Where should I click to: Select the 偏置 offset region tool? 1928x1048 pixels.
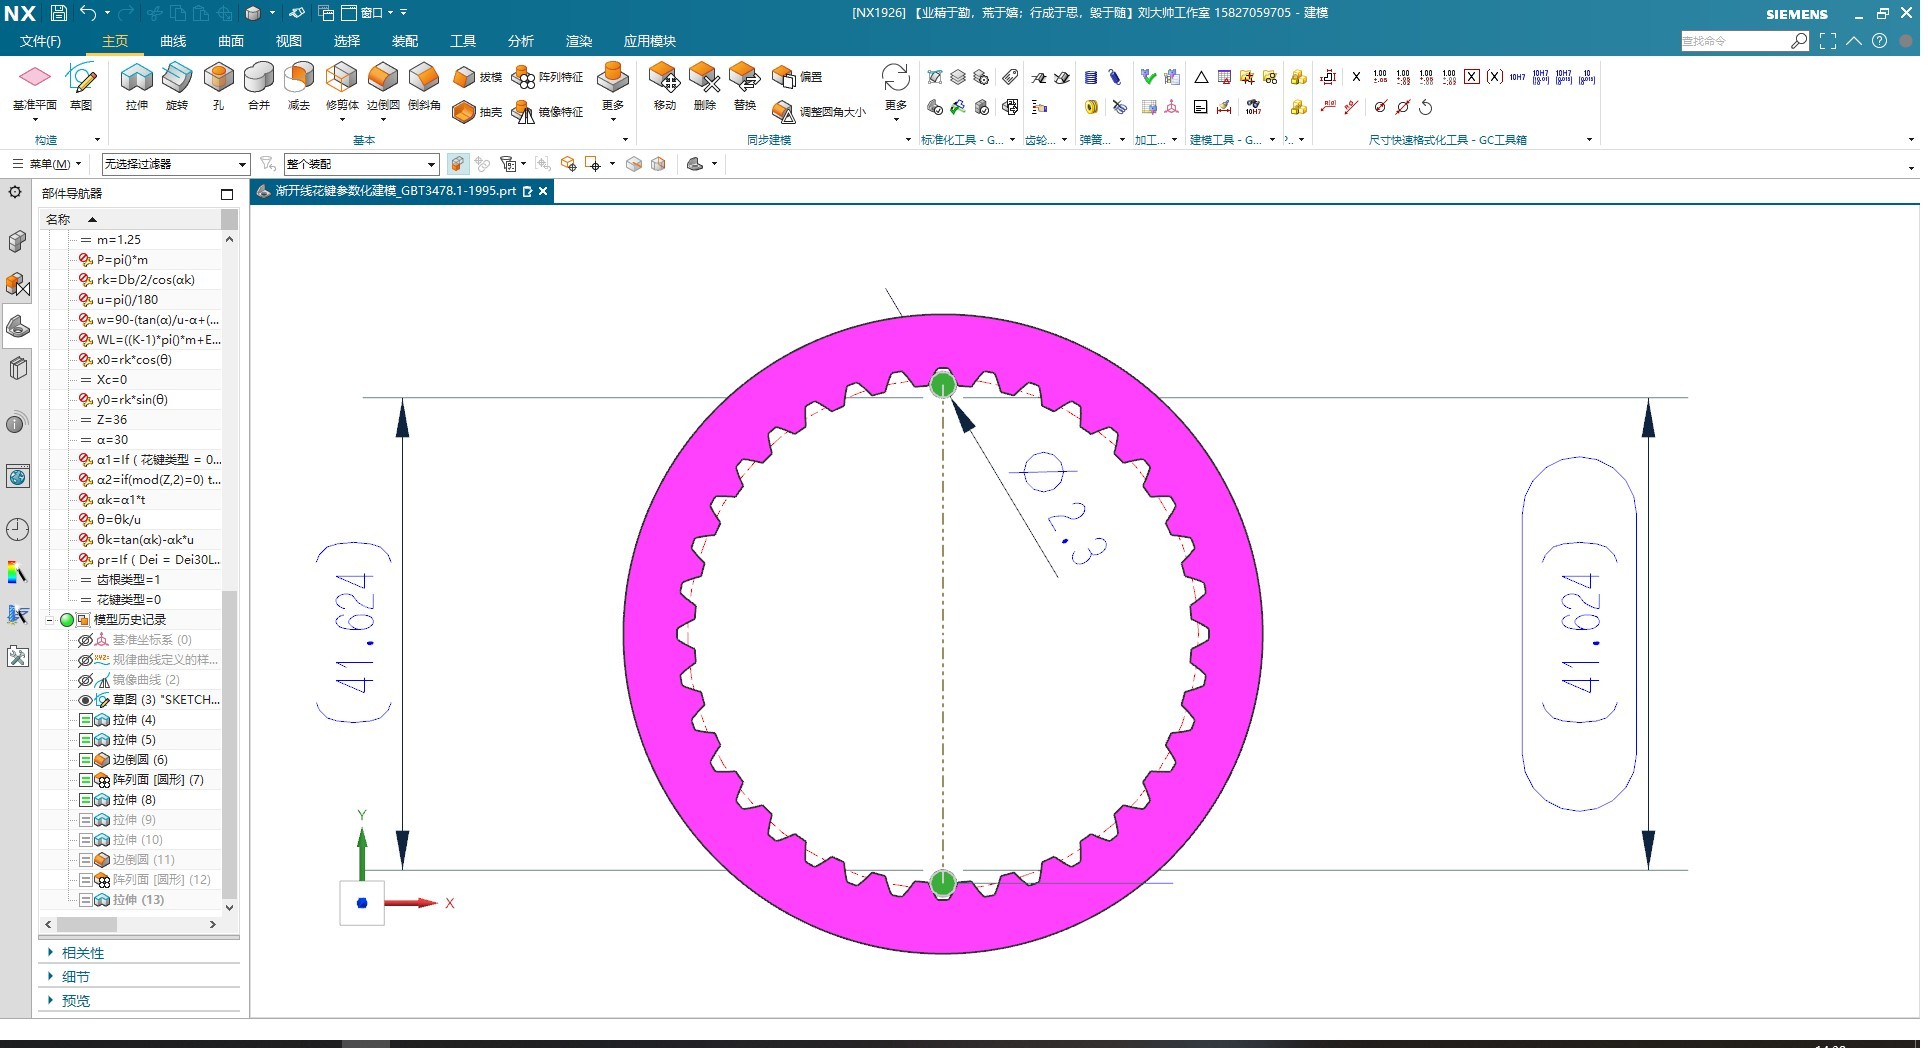[797, 77]
